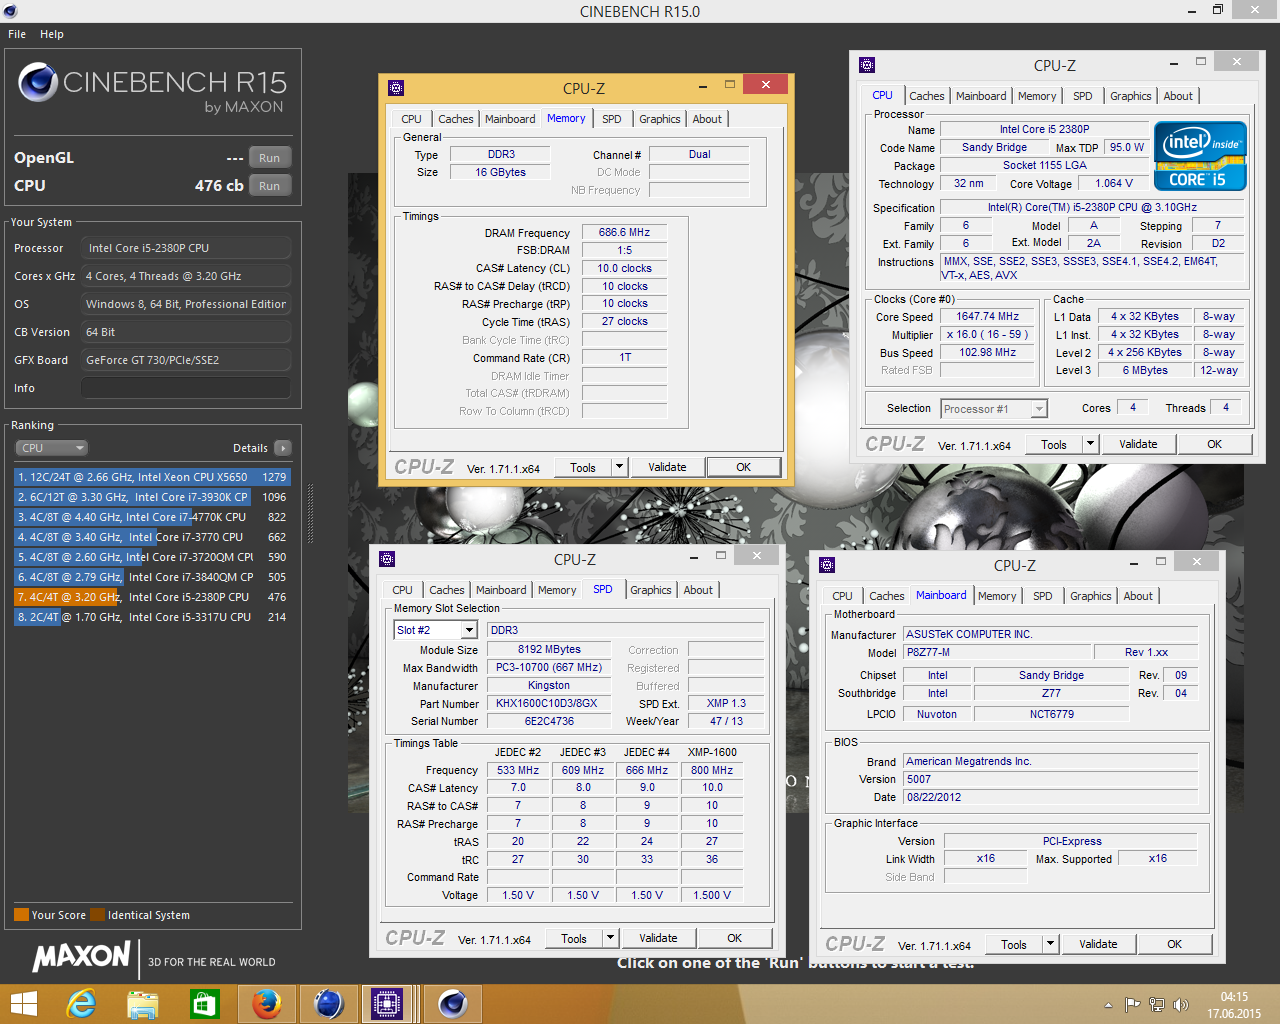Click the Cinebench title bar icon
This screenshot has height=1024, width=1280.
[10, 11]
